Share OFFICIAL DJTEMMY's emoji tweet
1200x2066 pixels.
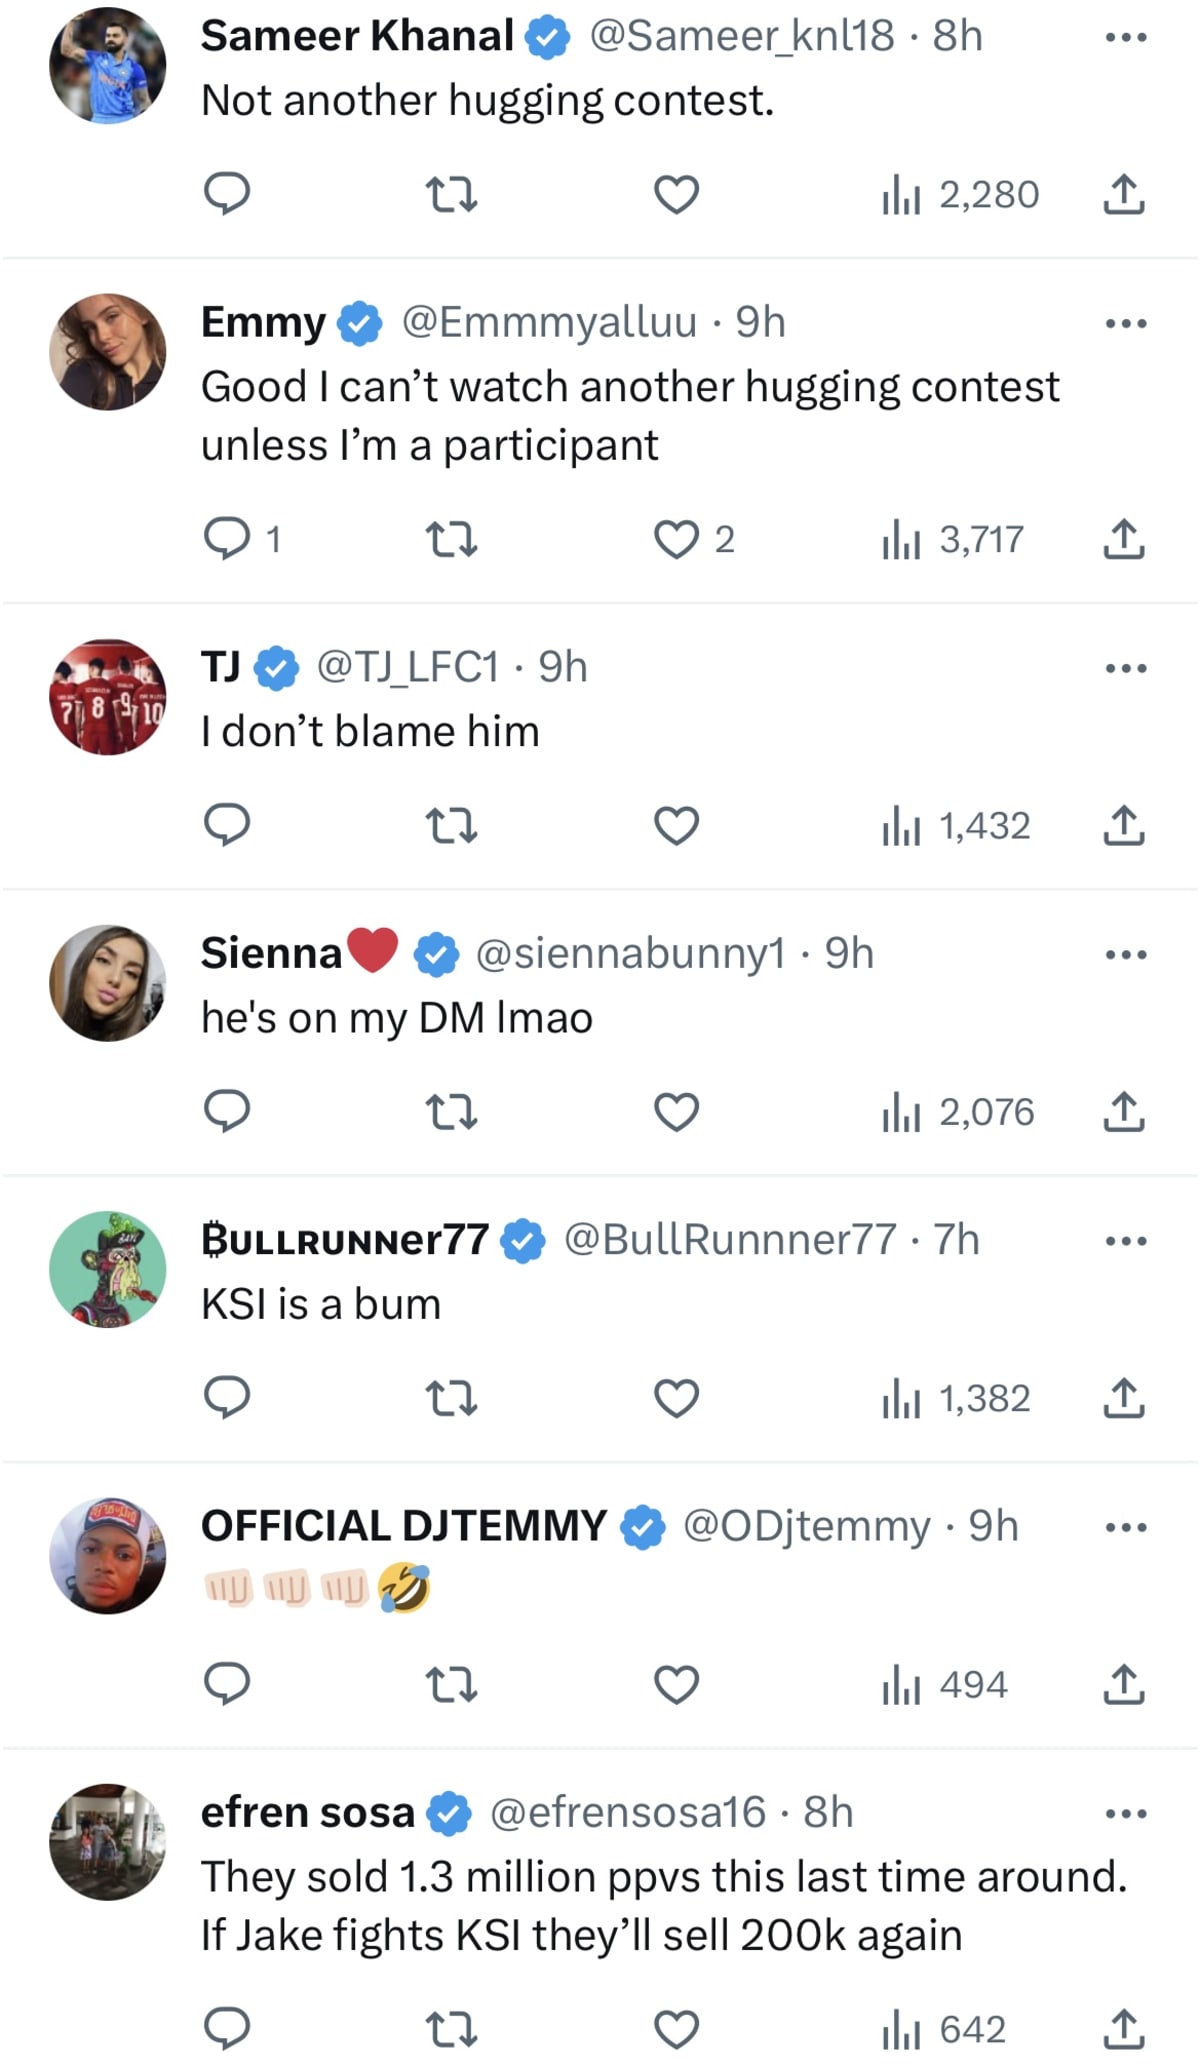[1123, 1684]
